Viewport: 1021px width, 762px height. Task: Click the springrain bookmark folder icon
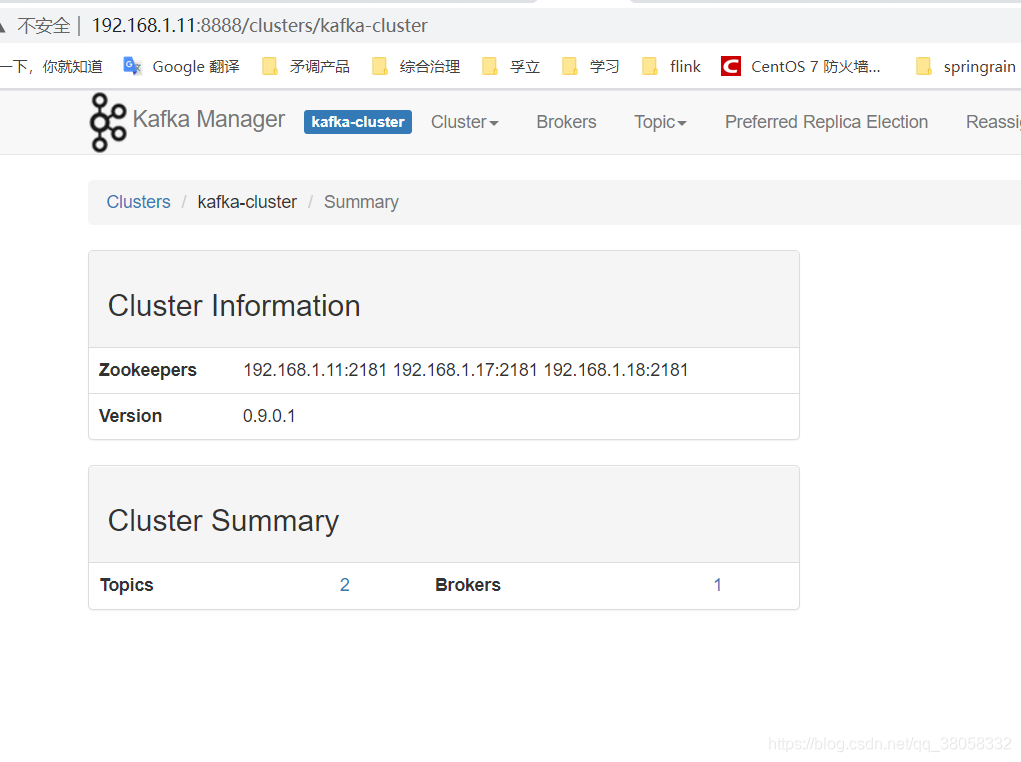coord(922,66)
